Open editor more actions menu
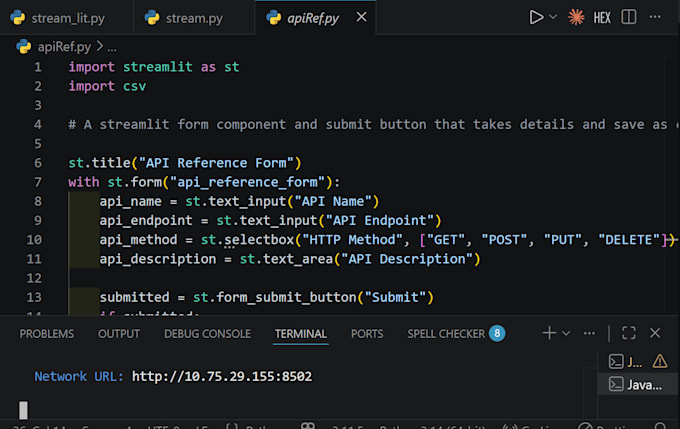The width and height of the screenshot is (680, 429). 655,17
